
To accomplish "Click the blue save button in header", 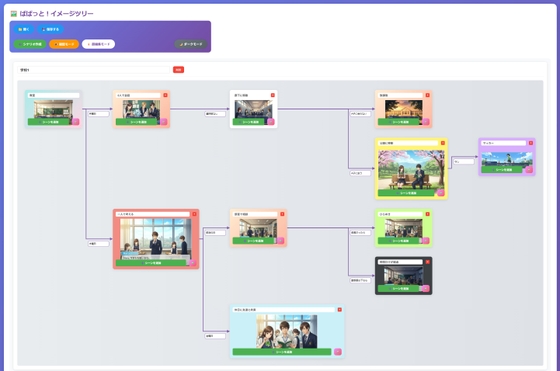I will pyautogui.click(x=50, y=29).
